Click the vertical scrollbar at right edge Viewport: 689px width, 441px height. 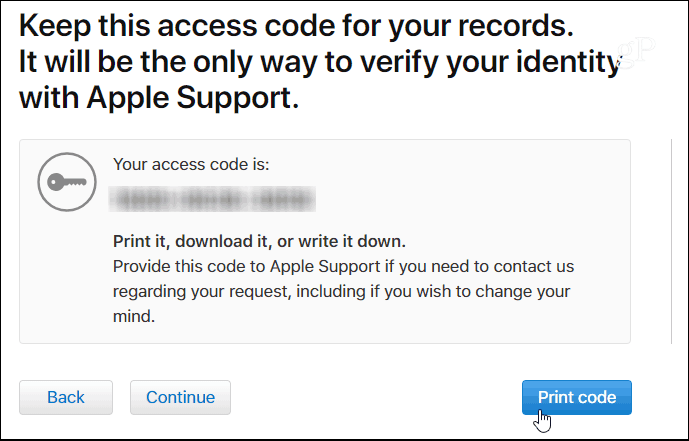point(671,241)
